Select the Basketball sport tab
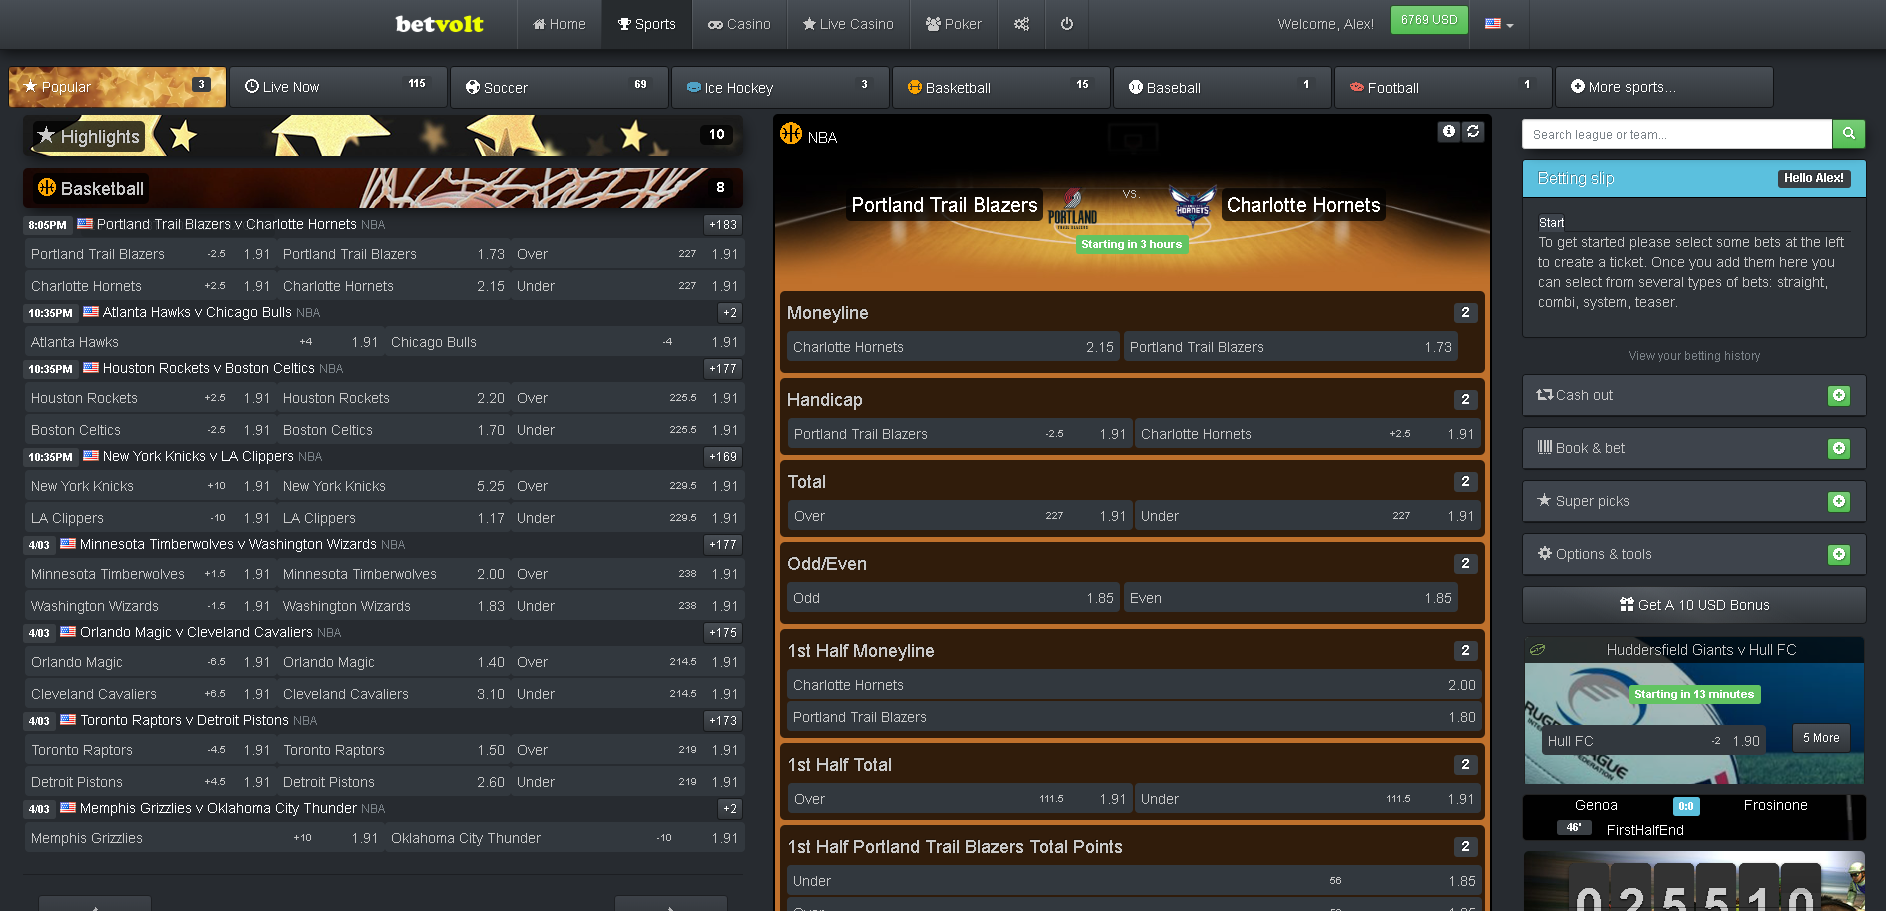1886x911 pixels. [1001, 87]
